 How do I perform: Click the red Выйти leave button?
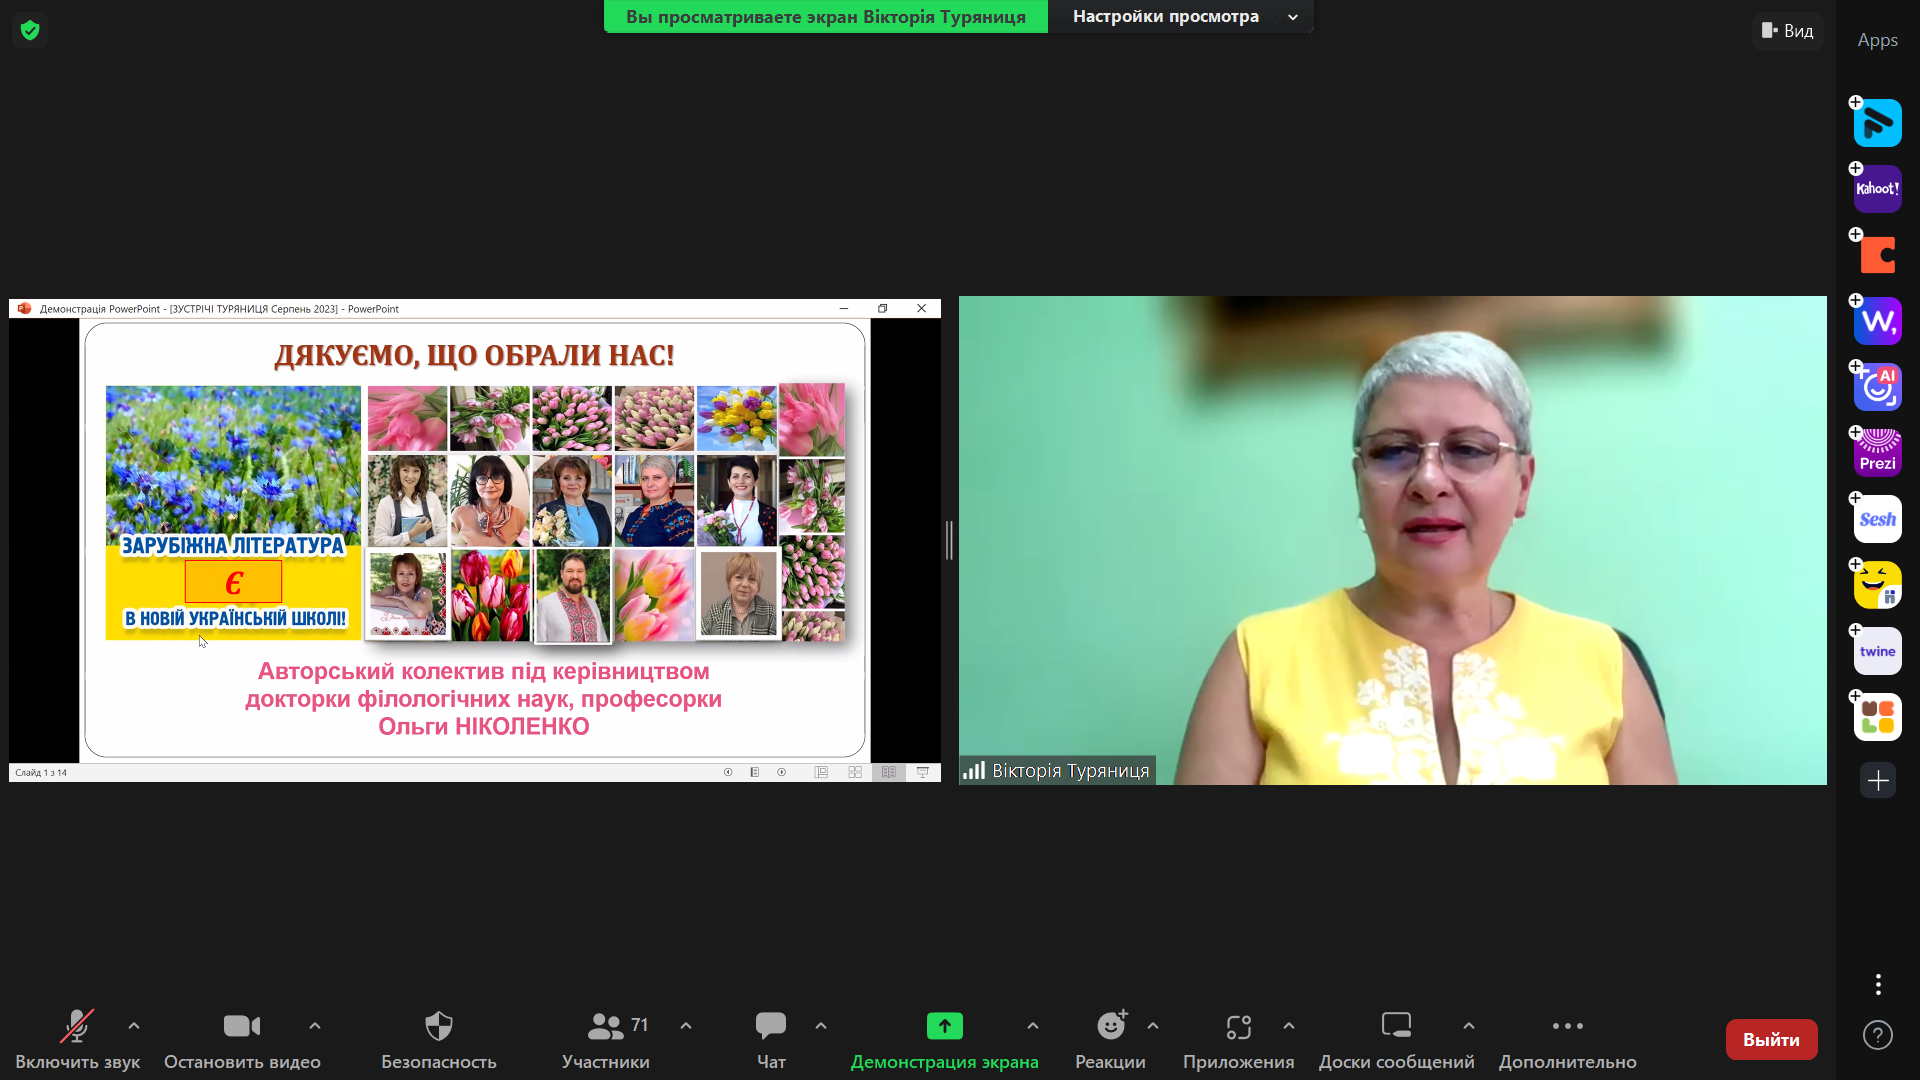point(1771,1039)
